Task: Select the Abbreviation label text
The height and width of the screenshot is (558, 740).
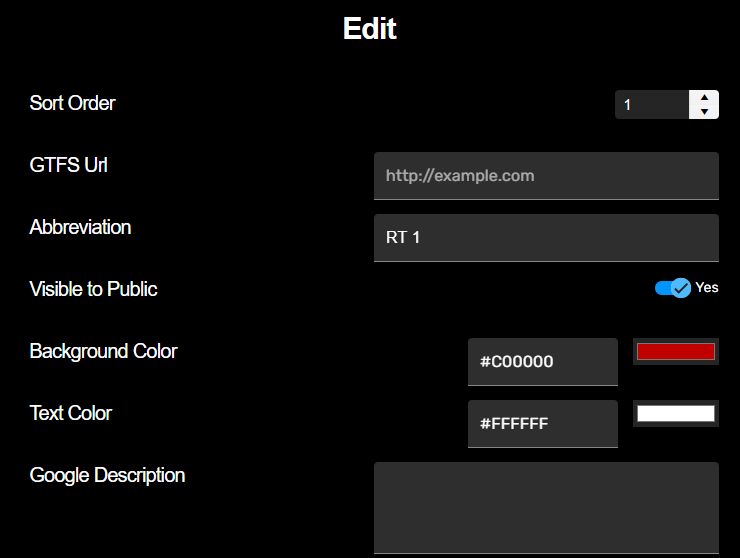Action: coord(80,227)
